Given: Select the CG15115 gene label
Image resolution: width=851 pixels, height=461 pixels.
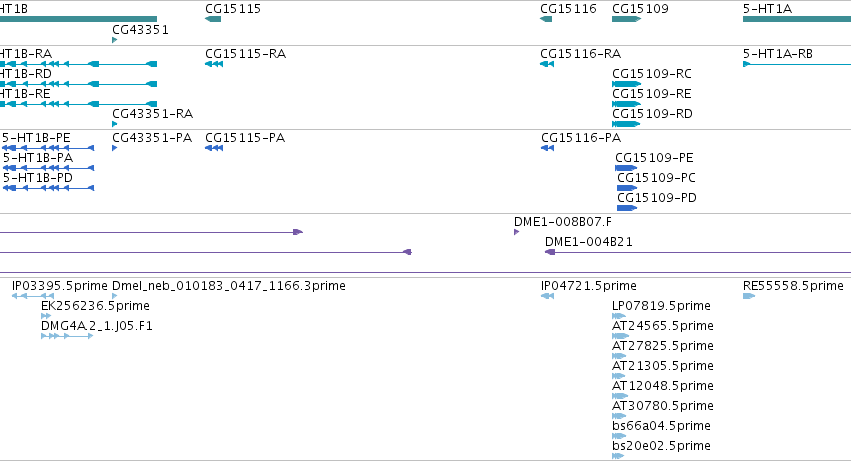Looking at the screenshot, I should [233, 9].
